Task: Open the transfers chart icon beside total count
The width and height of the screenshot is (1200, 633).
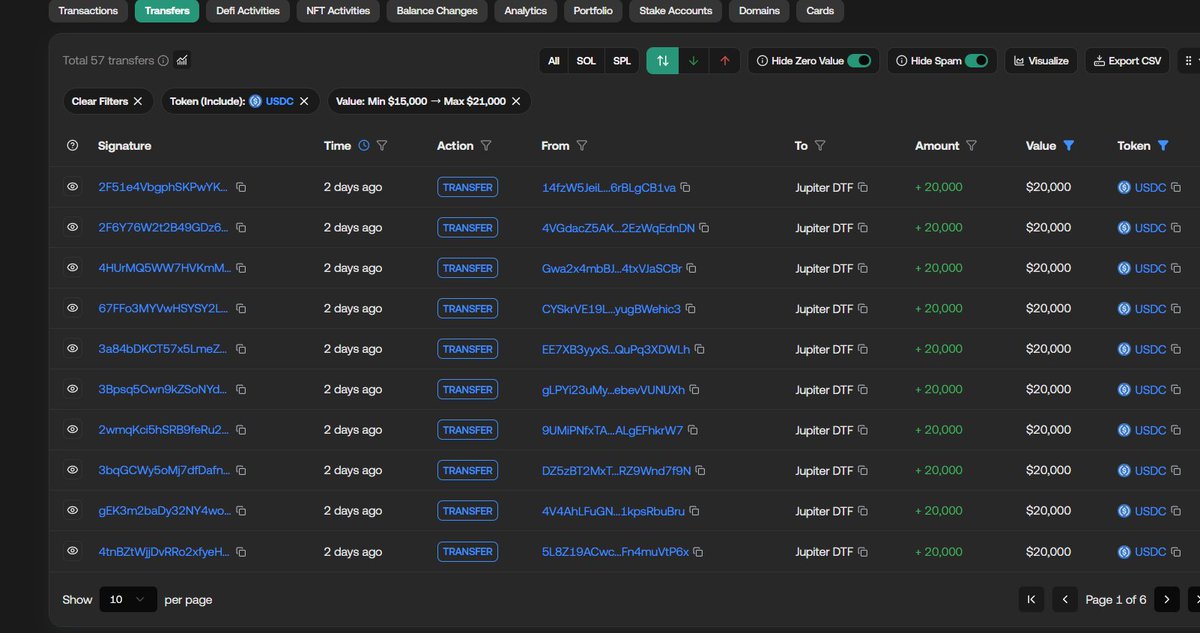Action: click(182, 60)
